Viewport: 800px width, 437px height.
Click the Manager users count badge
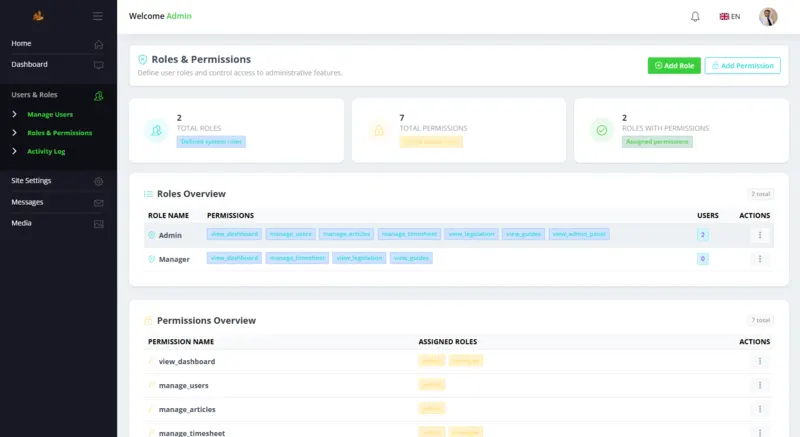click(x=703, y=259)
